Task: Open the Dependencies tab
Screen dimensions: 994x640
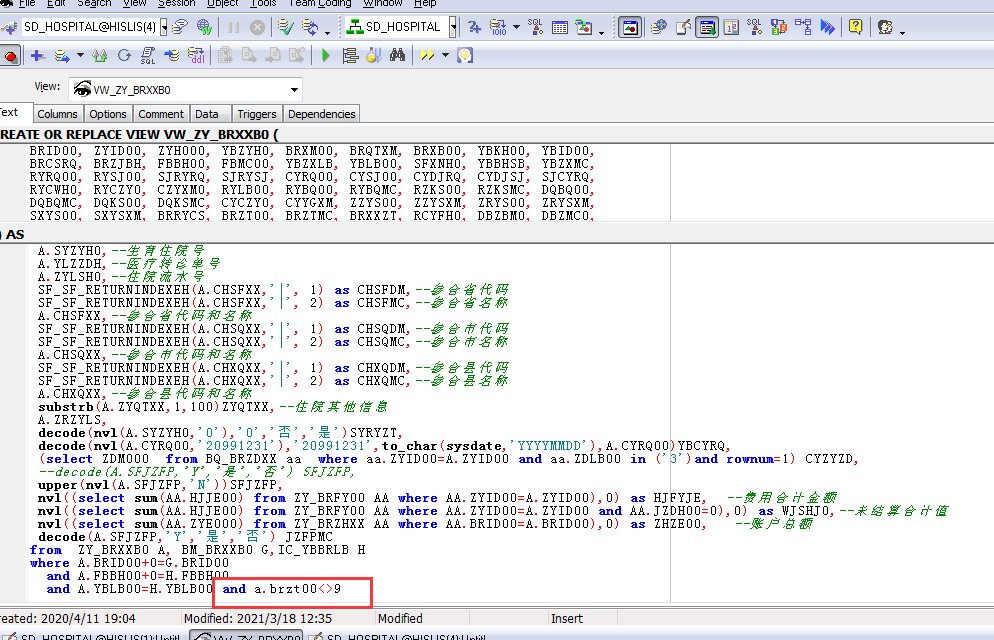Action: click(x=321, y=114)
